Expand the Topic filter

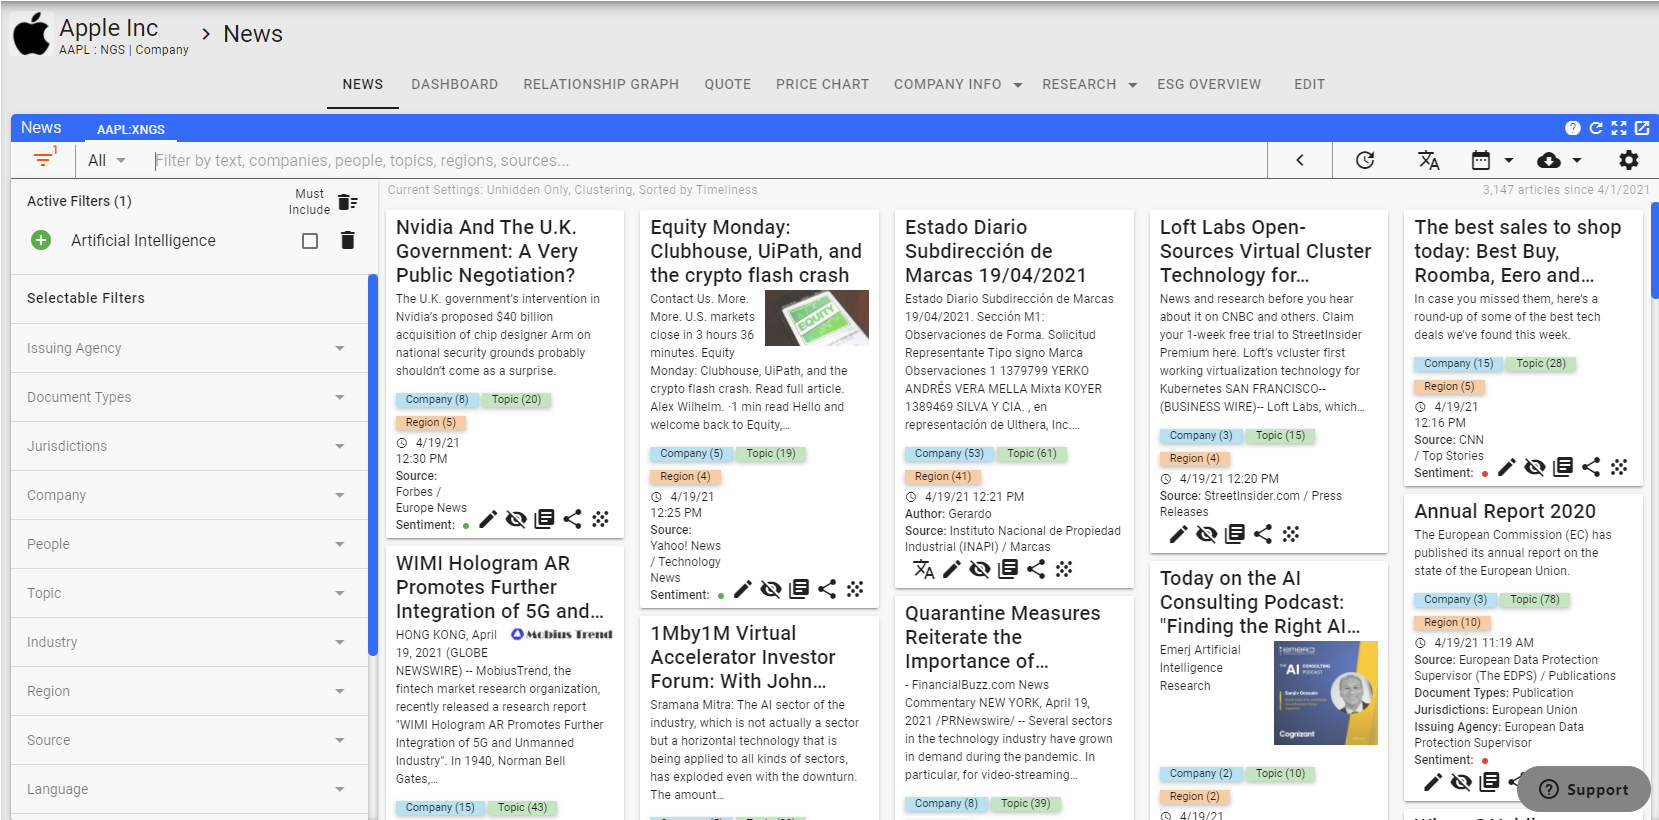pyautogui.click(x=190, y=593)
